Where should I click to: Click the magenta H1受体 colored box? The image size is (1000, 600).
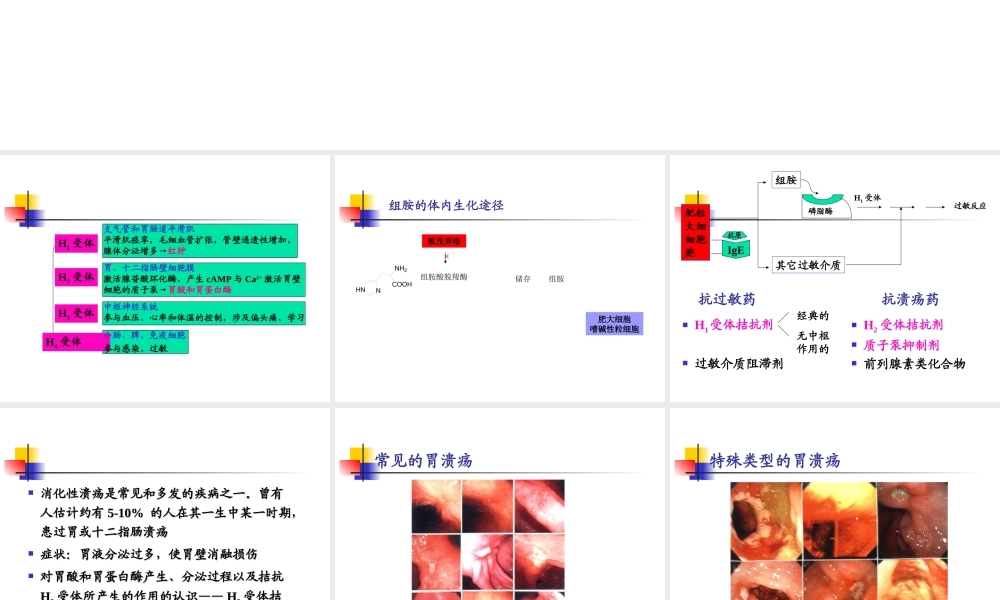75,243
